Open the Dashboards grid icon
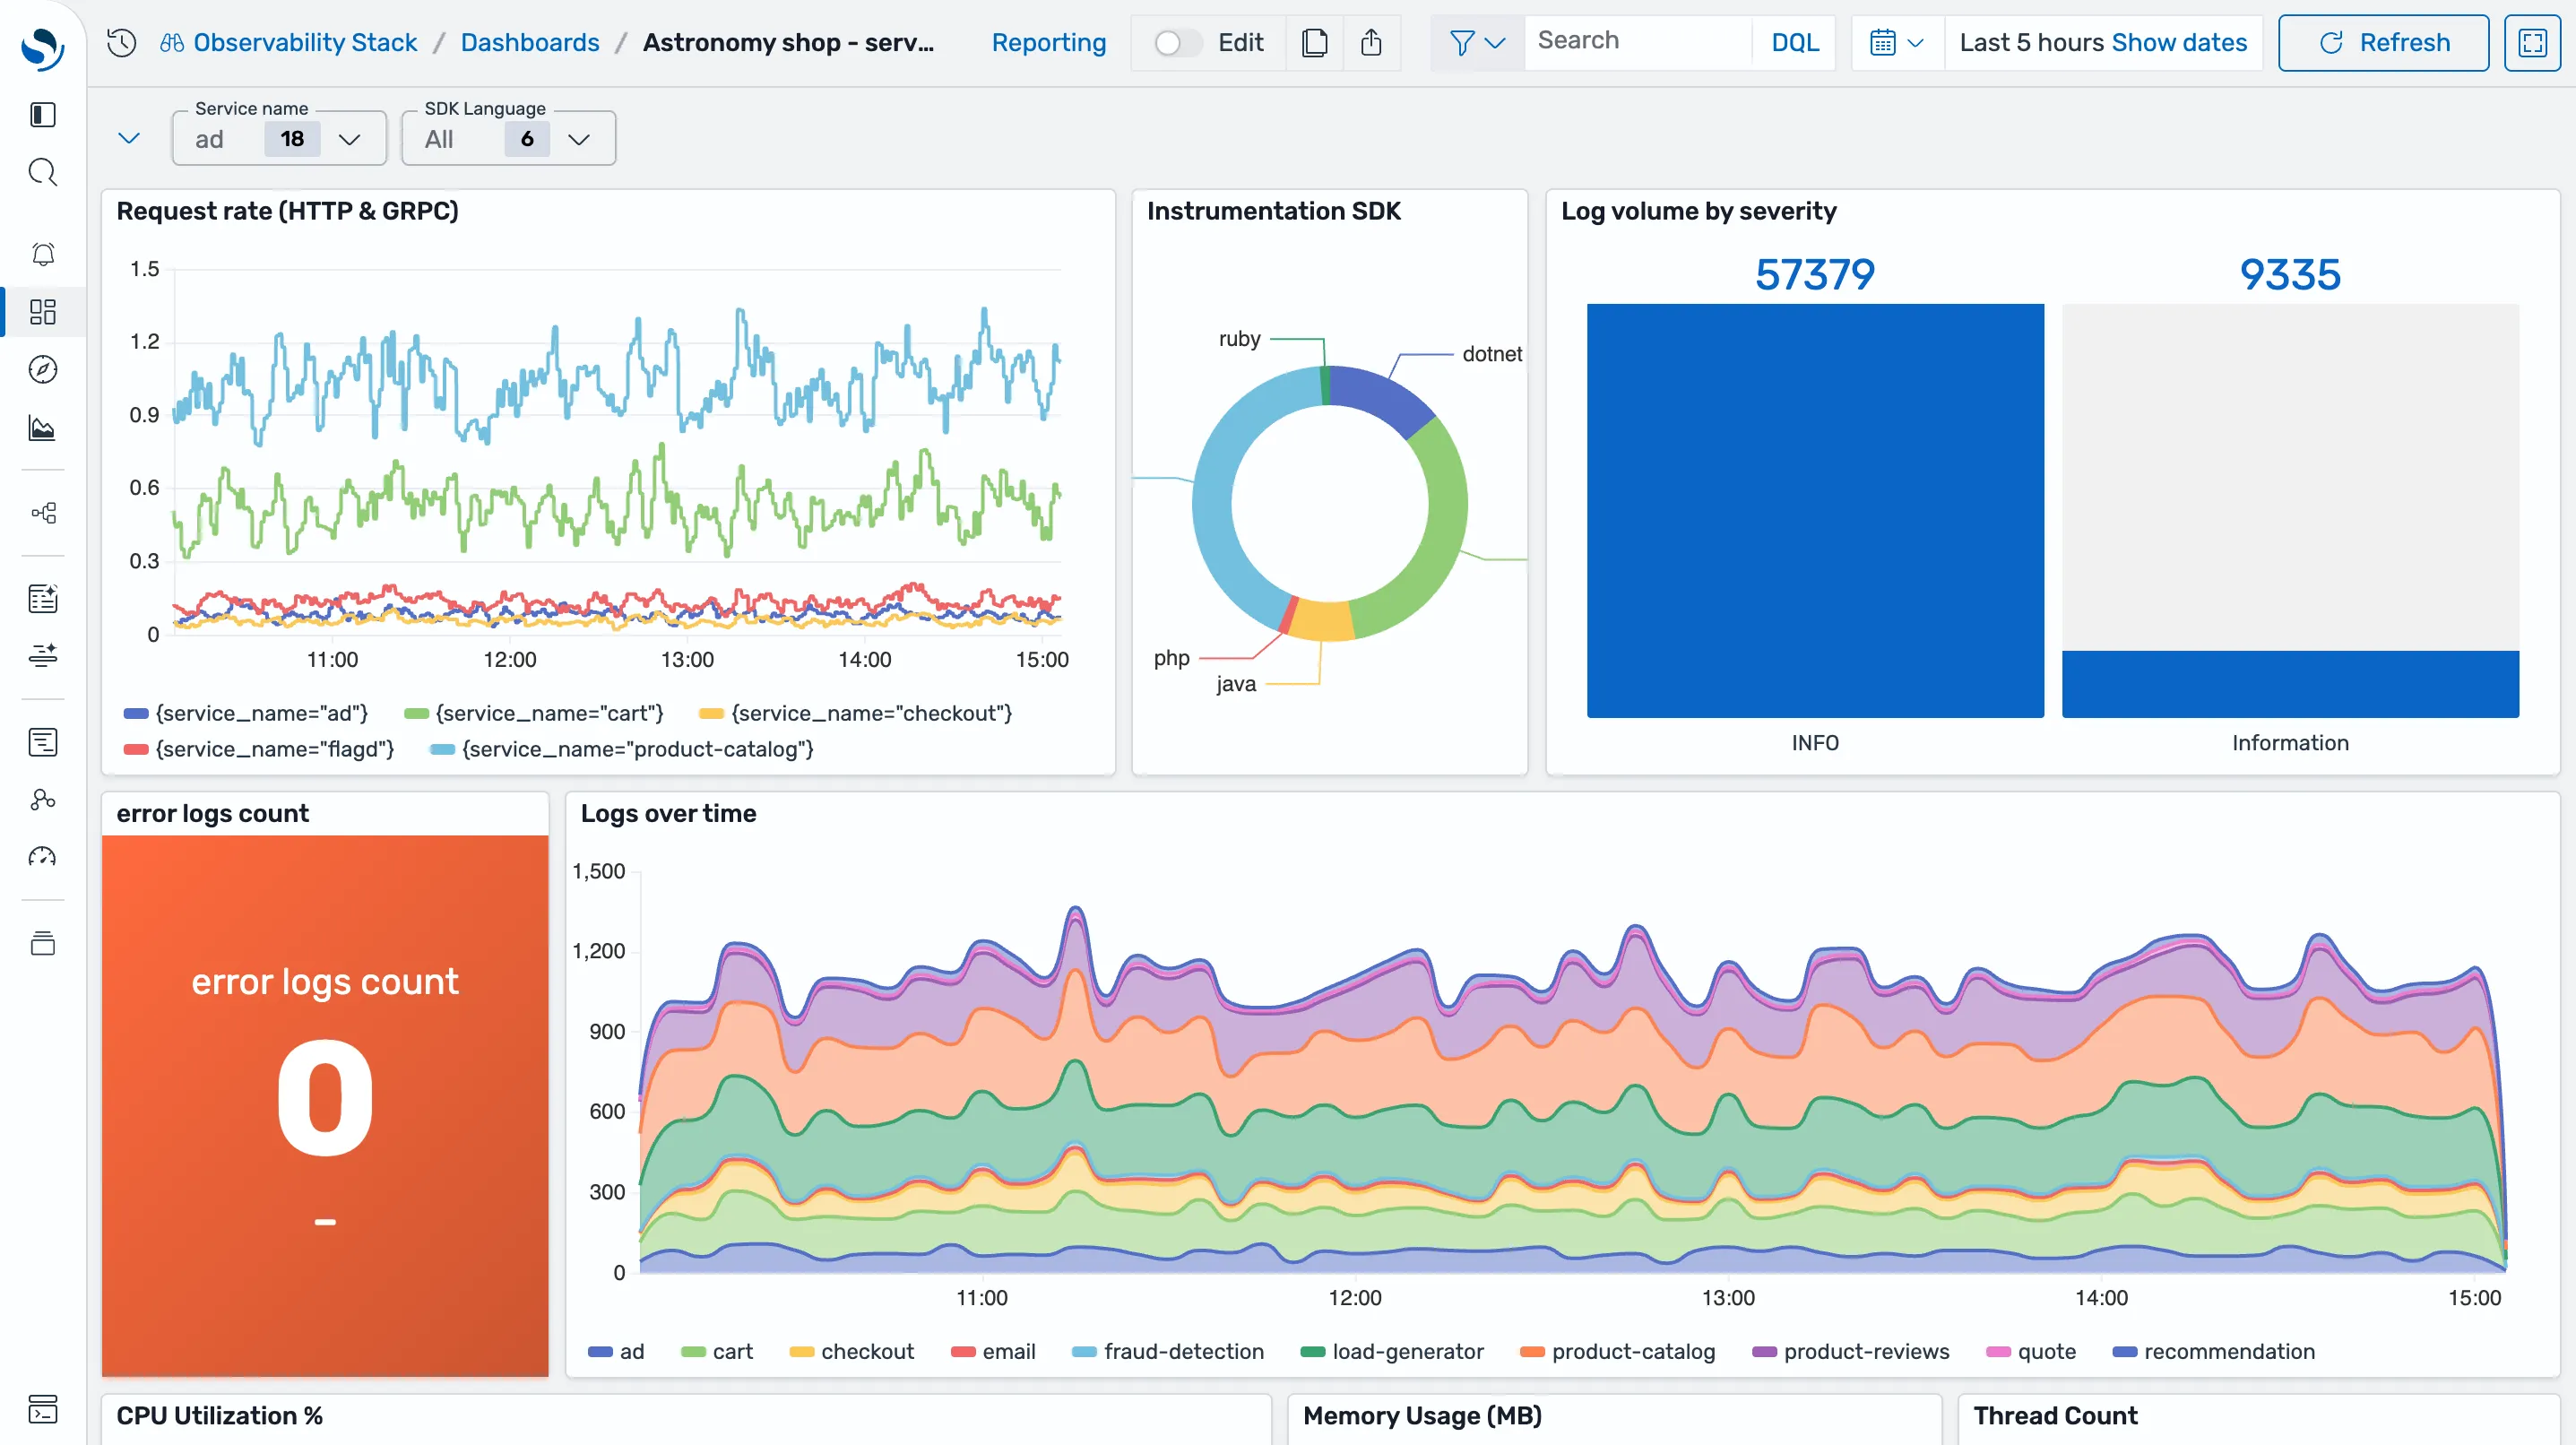The image size is (2576, 1445). 43,312
